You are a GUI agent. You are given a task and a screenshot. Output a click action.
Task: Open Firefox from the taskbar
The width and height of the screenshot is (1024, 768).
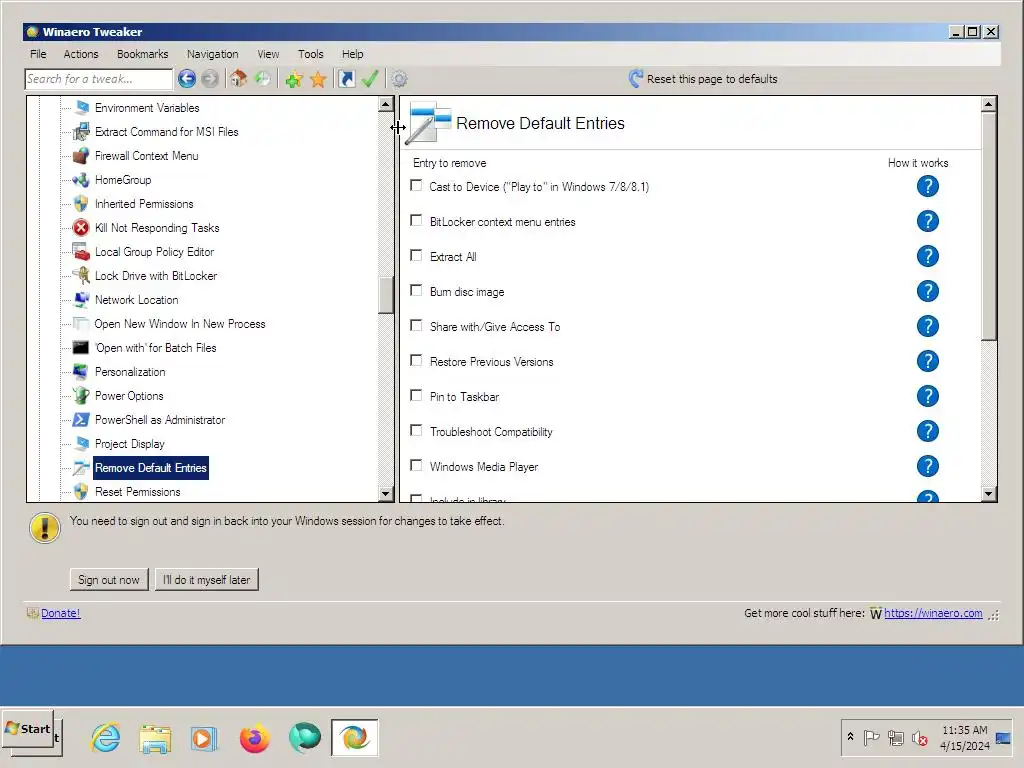(x=255, y=738)
